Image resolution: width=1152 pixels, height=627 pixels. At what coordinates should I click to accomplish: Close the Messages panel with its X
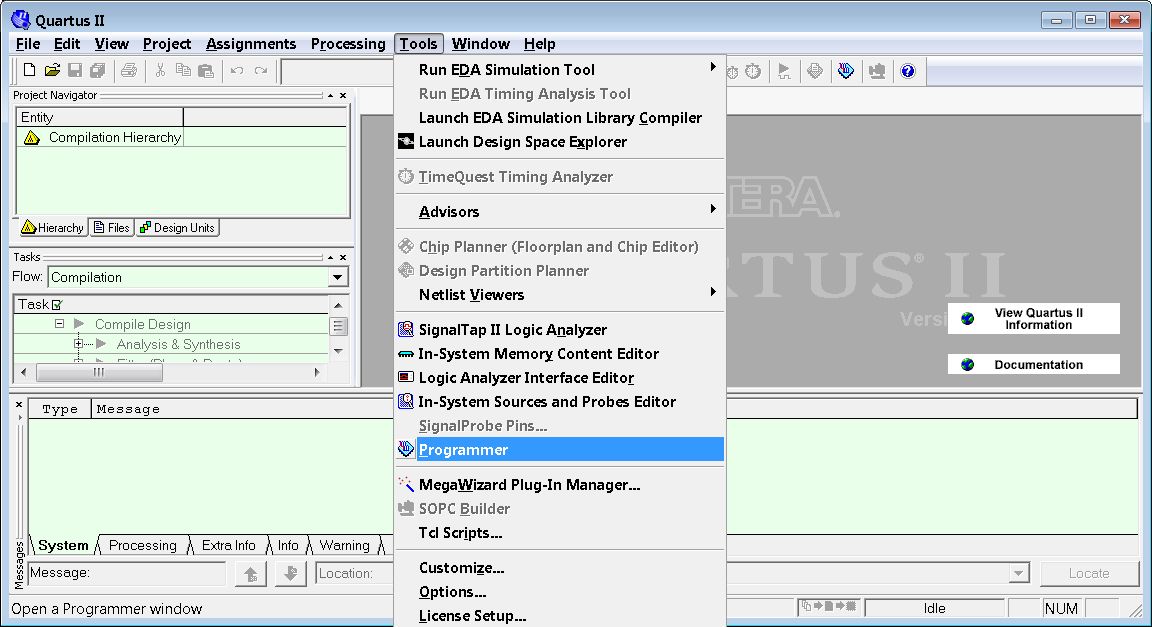[19, 405]
